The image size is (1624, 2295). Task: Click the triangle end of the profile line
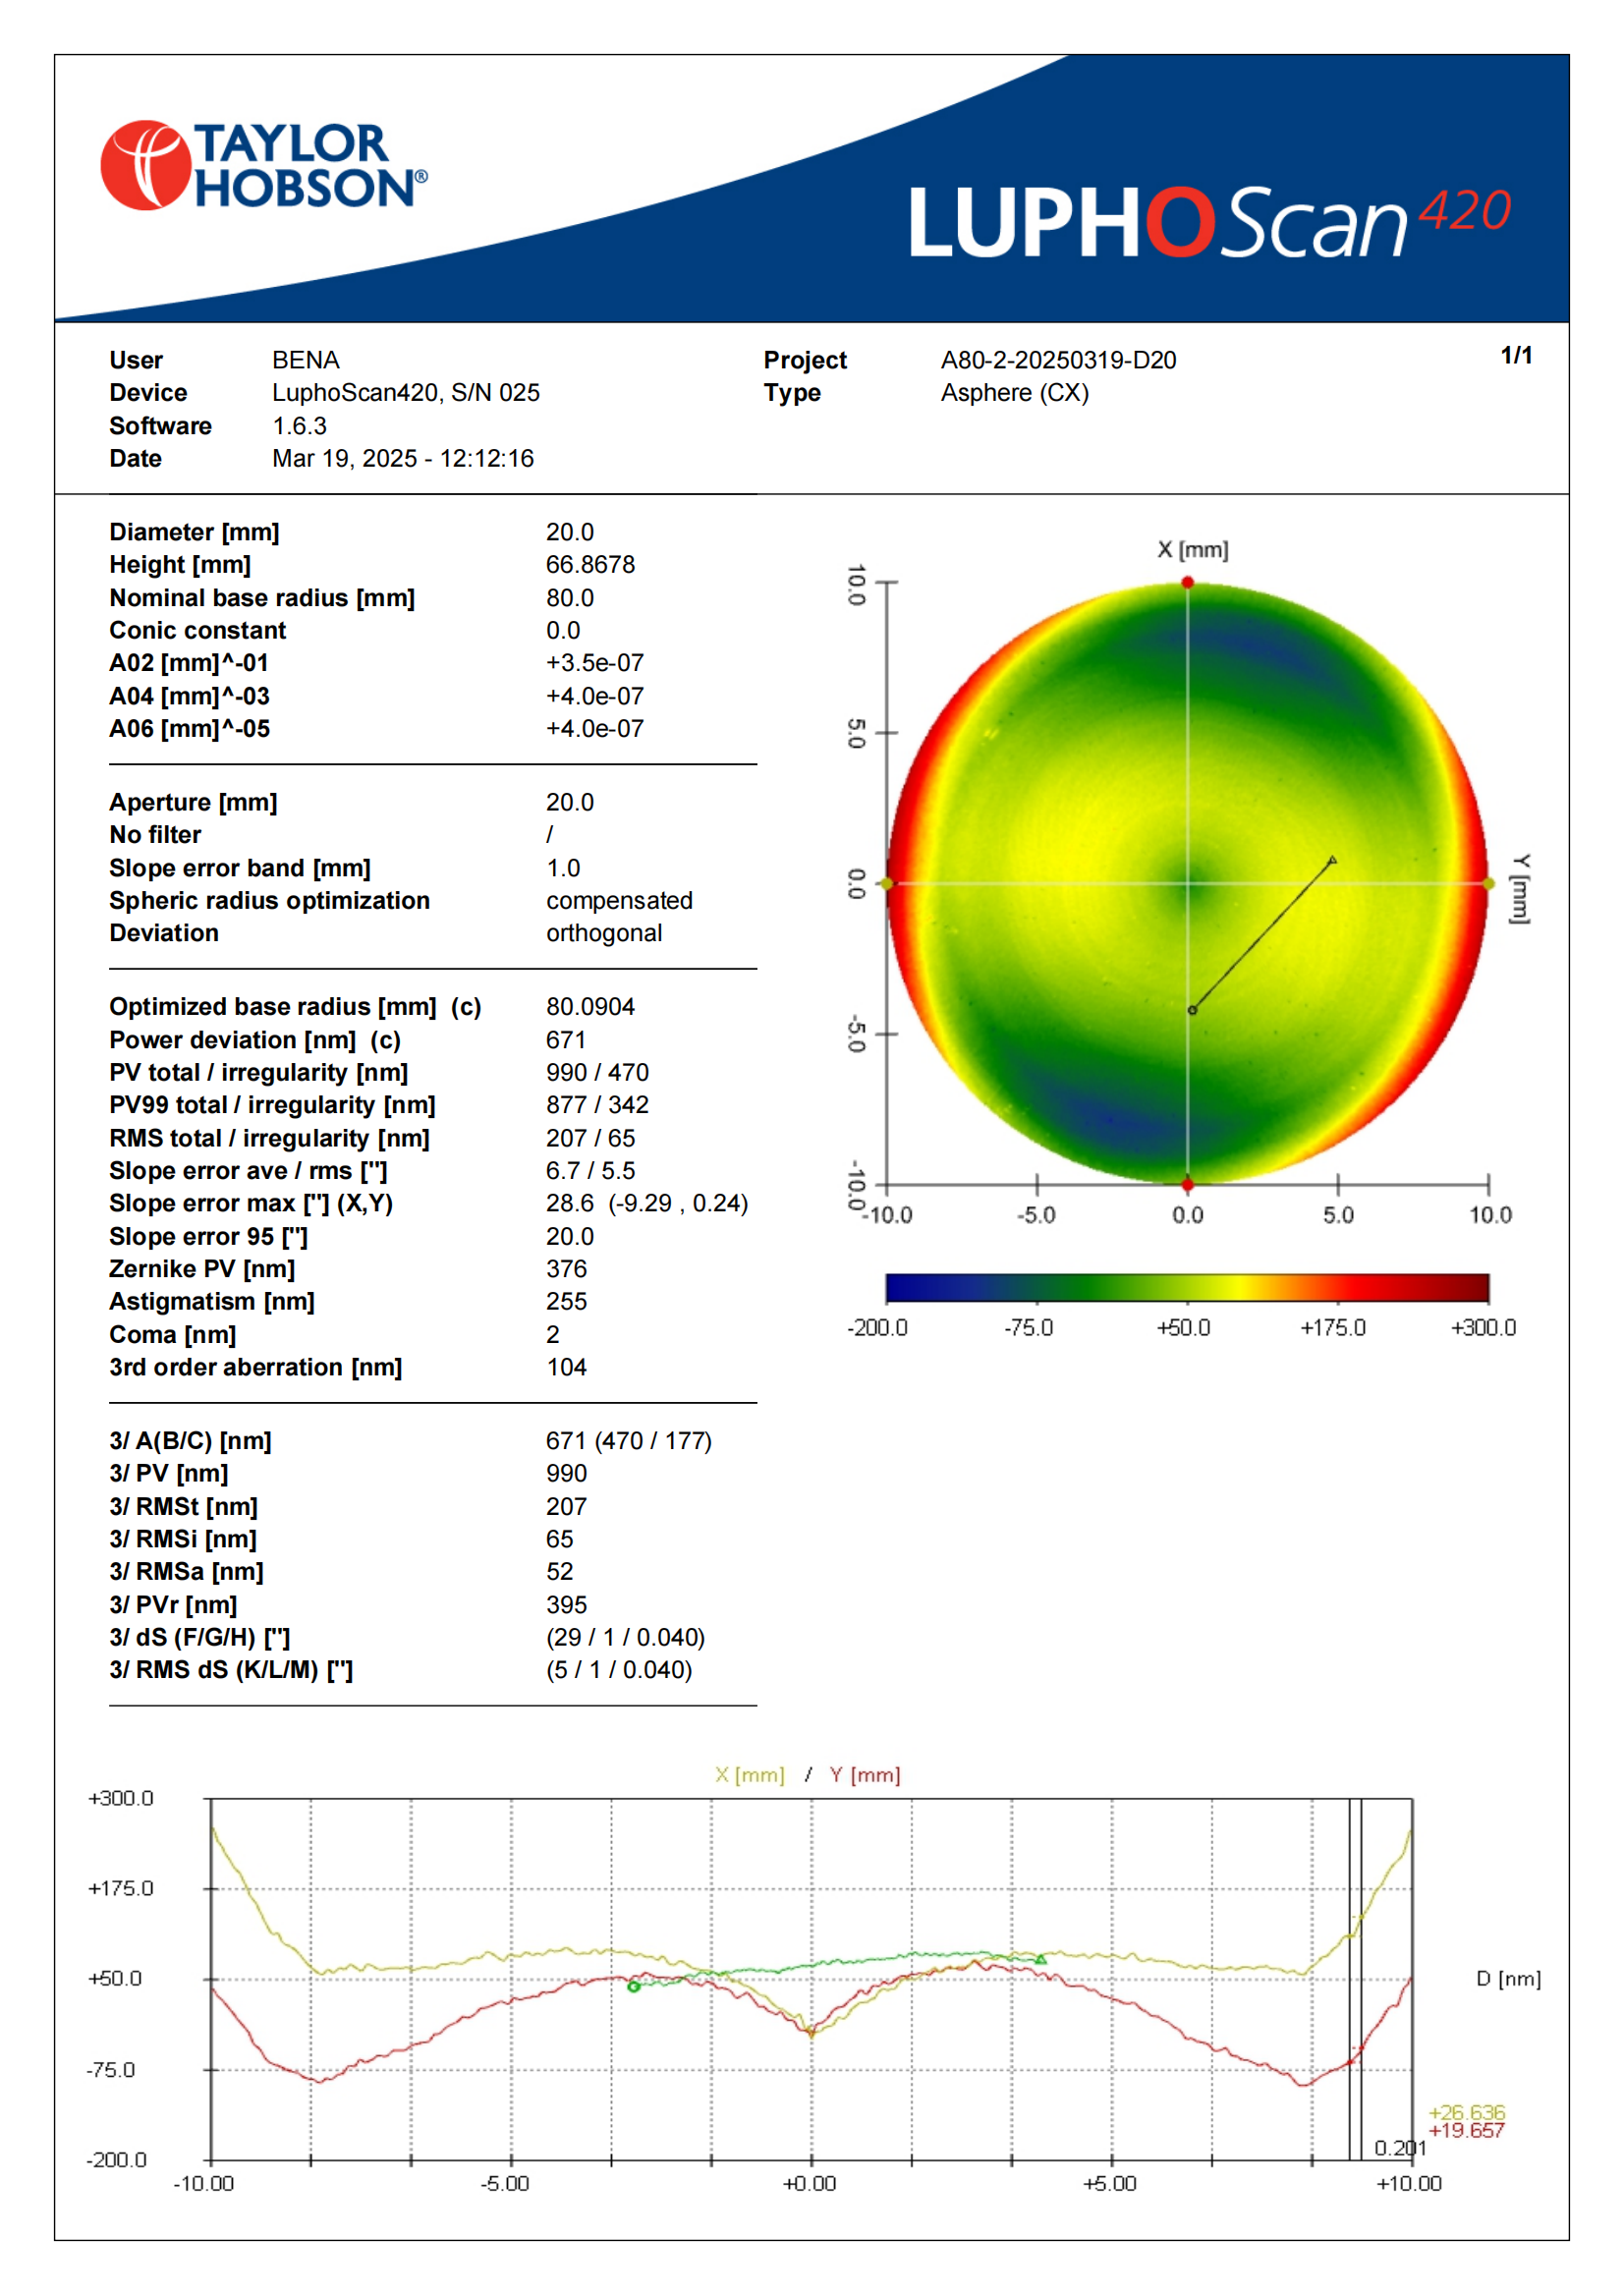pos(1332,860)
